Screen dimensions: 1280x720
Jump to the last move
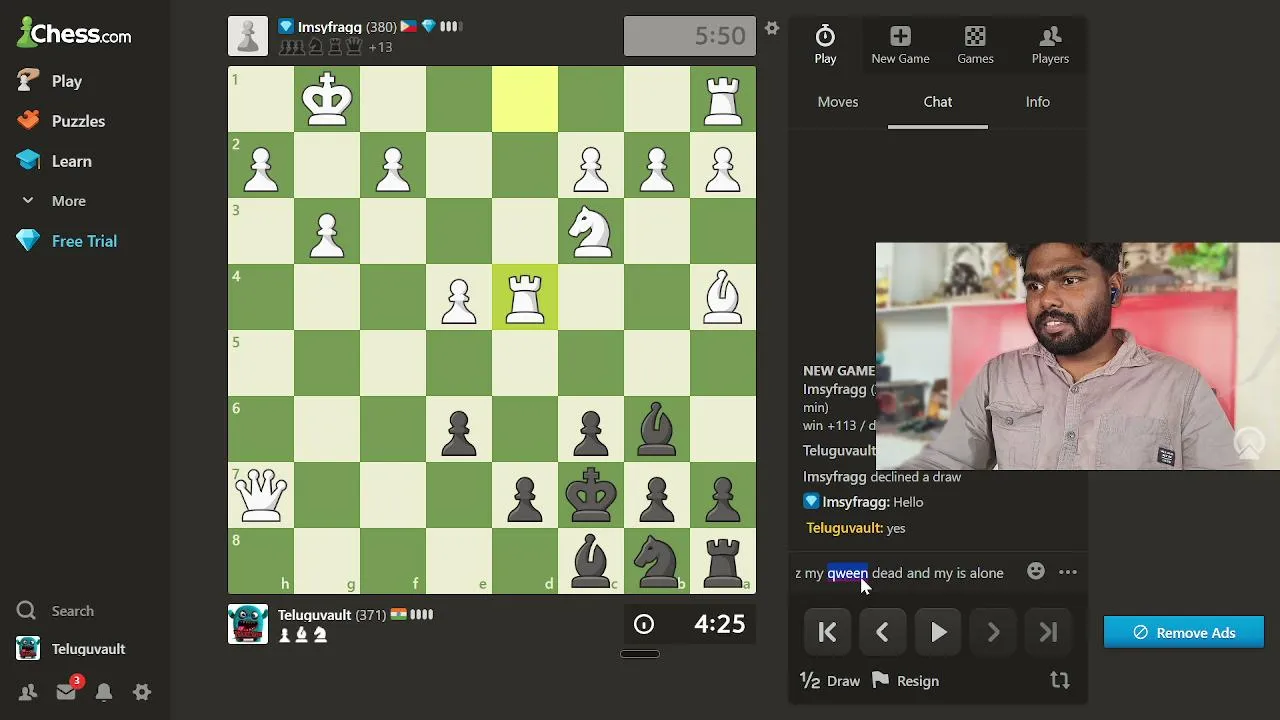(1048, 632)
